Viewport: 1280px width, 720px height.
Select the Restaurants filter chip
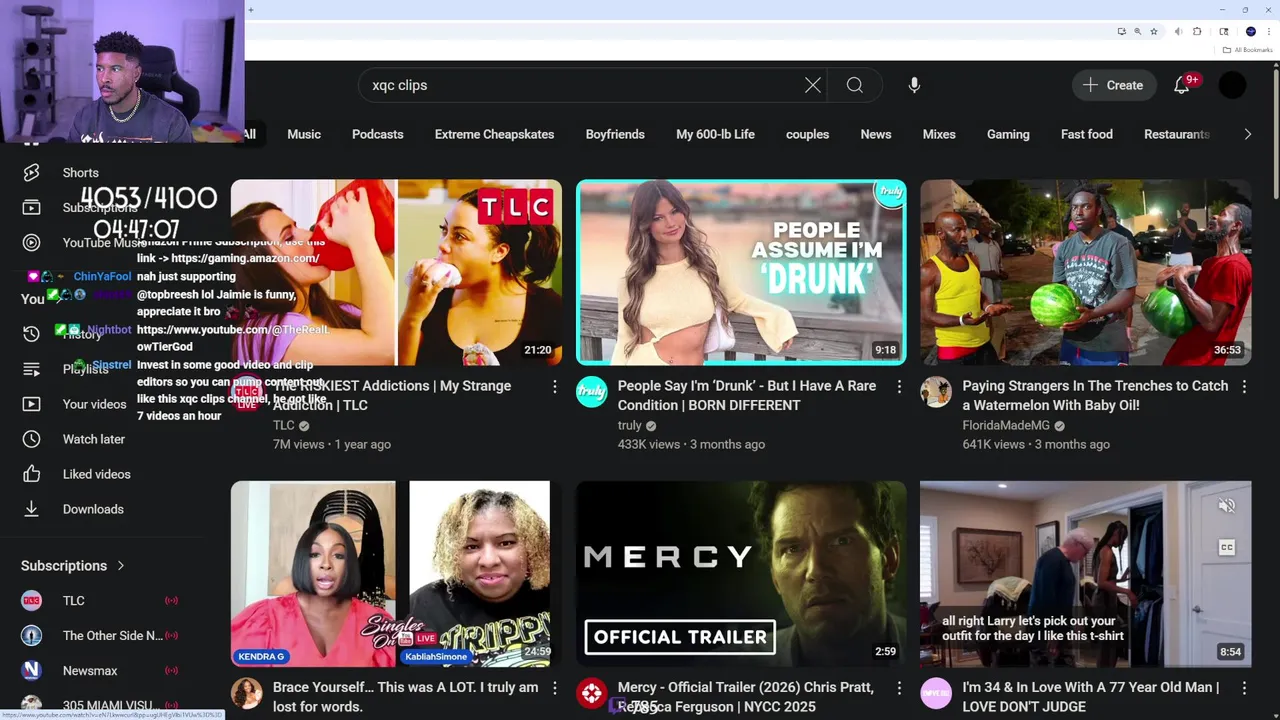pyautogui.click(x=1177, y=134)
